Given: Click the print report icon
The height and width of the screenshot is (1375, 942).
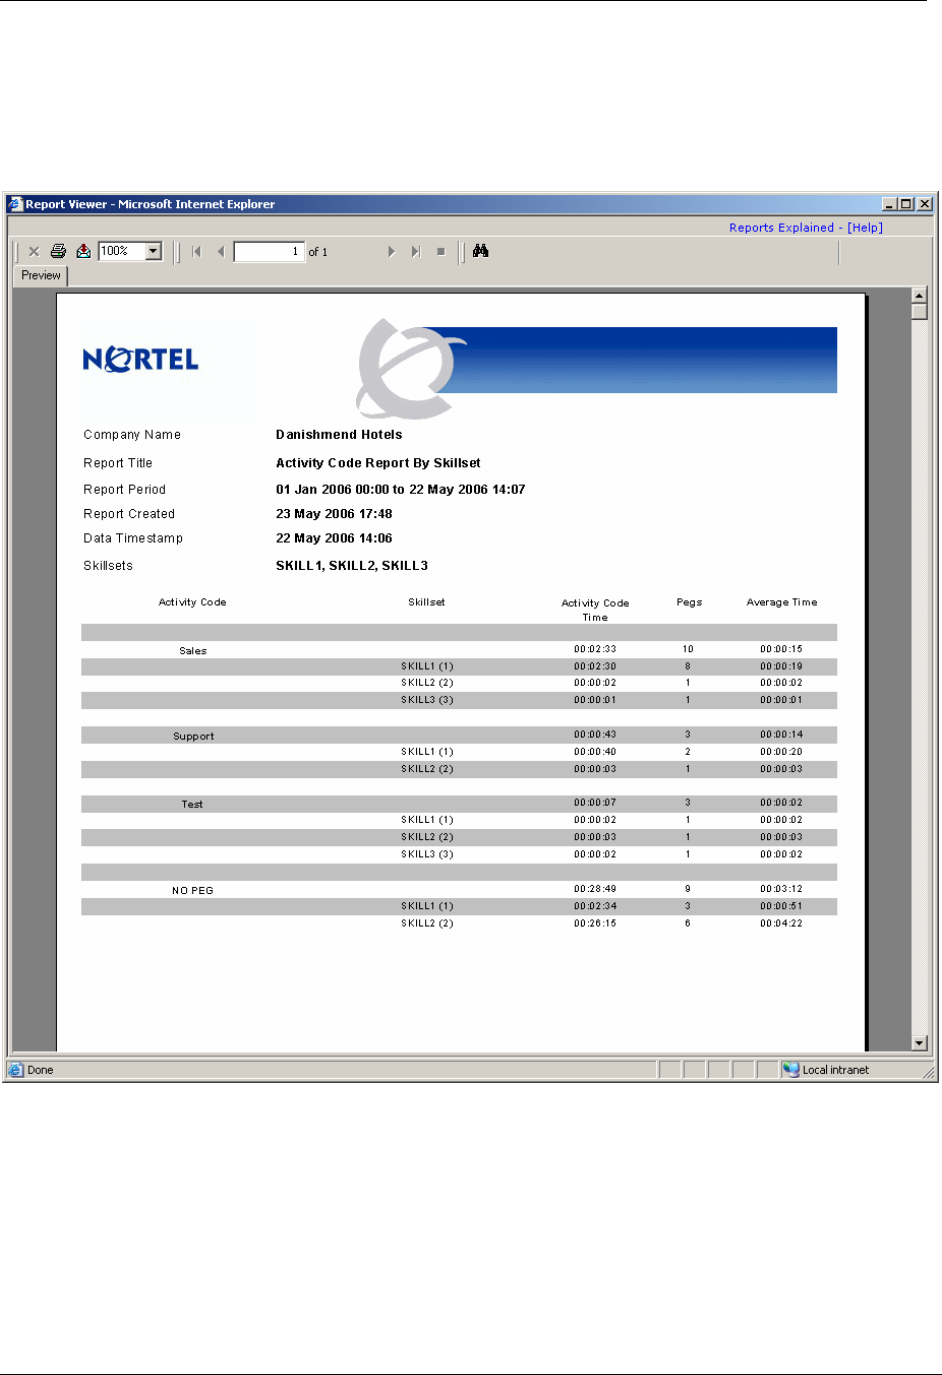Looking at the screenshot, I should (59, 251).
